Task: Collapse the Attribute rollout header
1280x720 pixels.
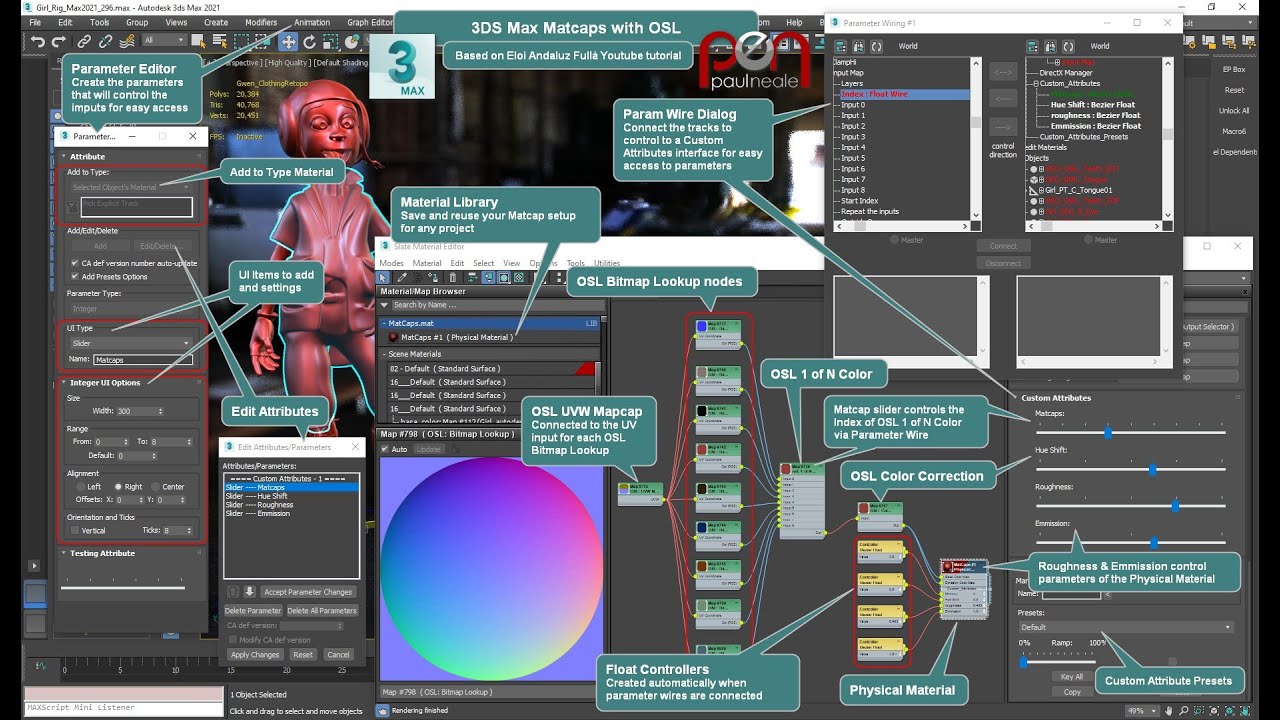Action: tap(131, 156)
